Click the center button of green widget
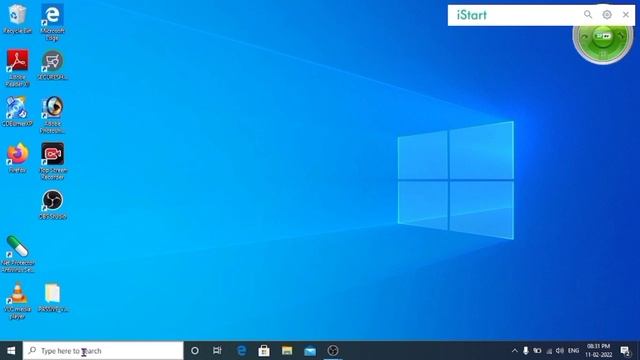 pos(603,36)
